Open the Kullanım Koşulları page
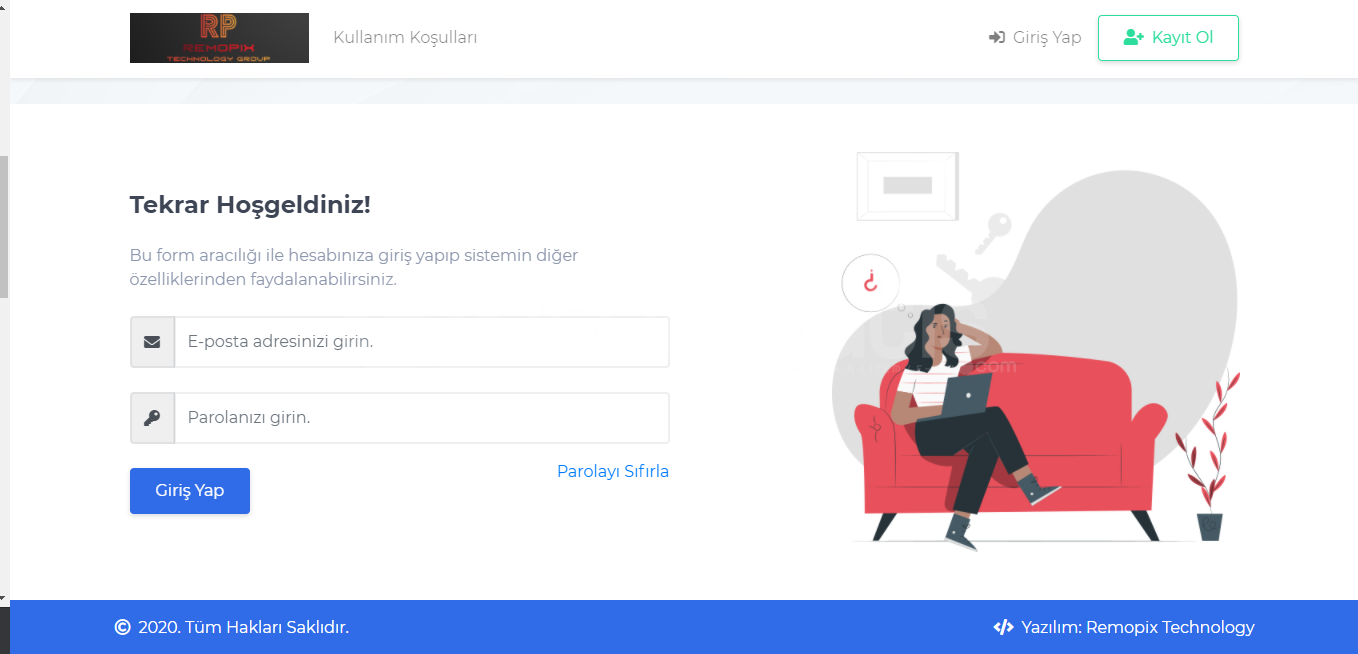1358x654 pixels. 405,38
